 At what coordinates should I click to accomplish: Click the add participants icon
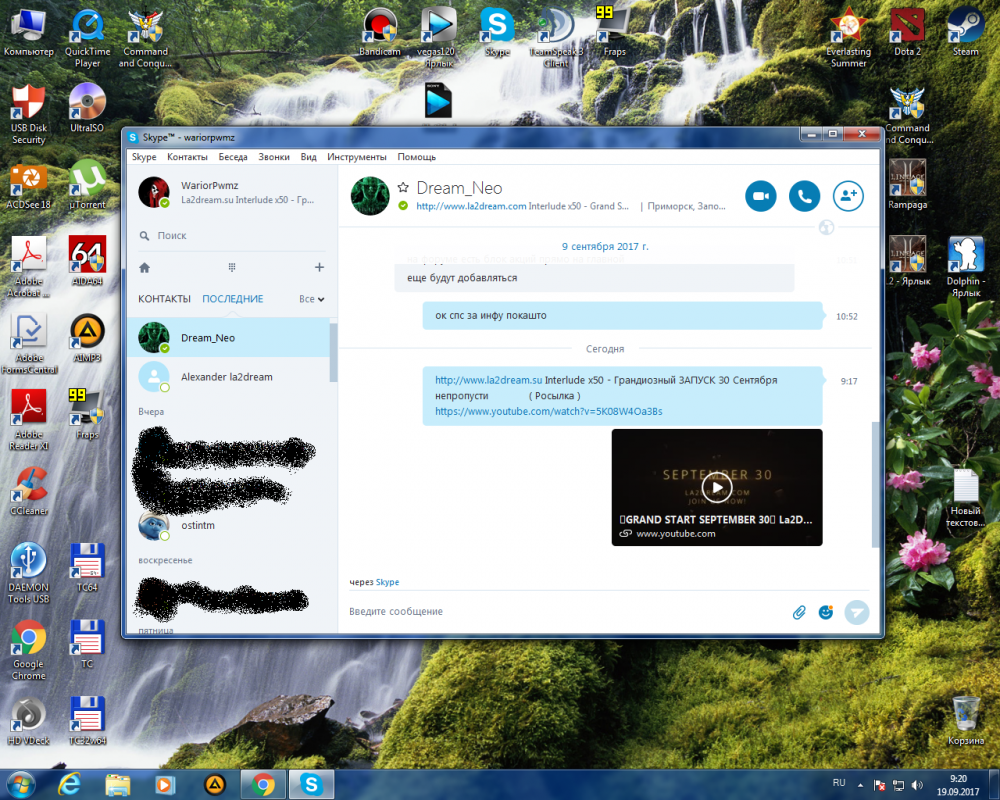click(848, 196)
